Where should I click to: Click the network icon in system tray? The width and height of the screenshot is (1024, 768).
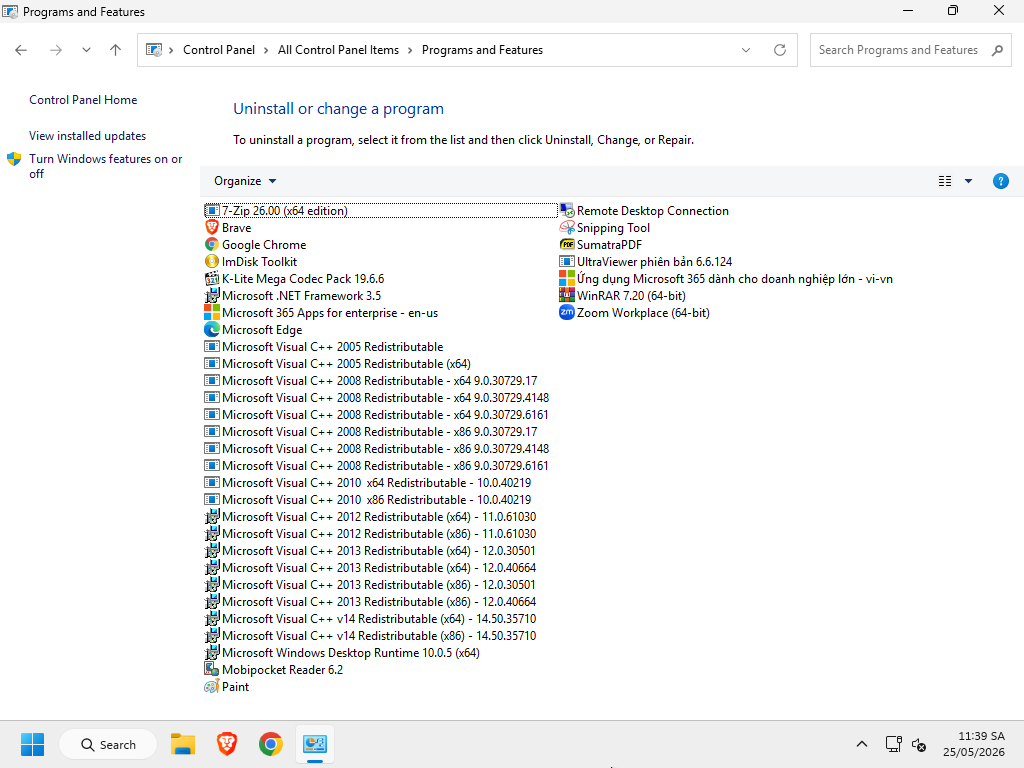(x=893, y=744)
